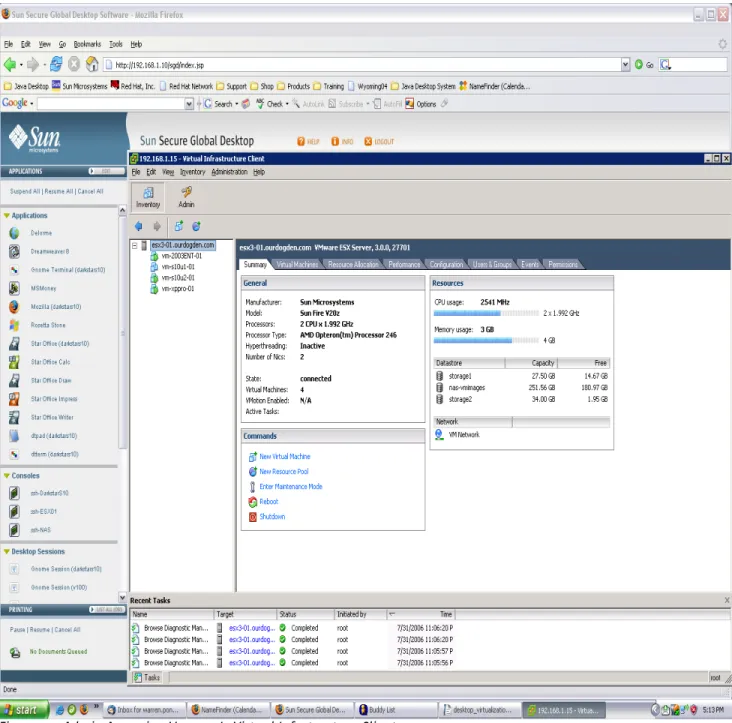Open the Admin toolbar icon
Image resolution: width=732 pixels, height=723 pixels.
[186, 197]
